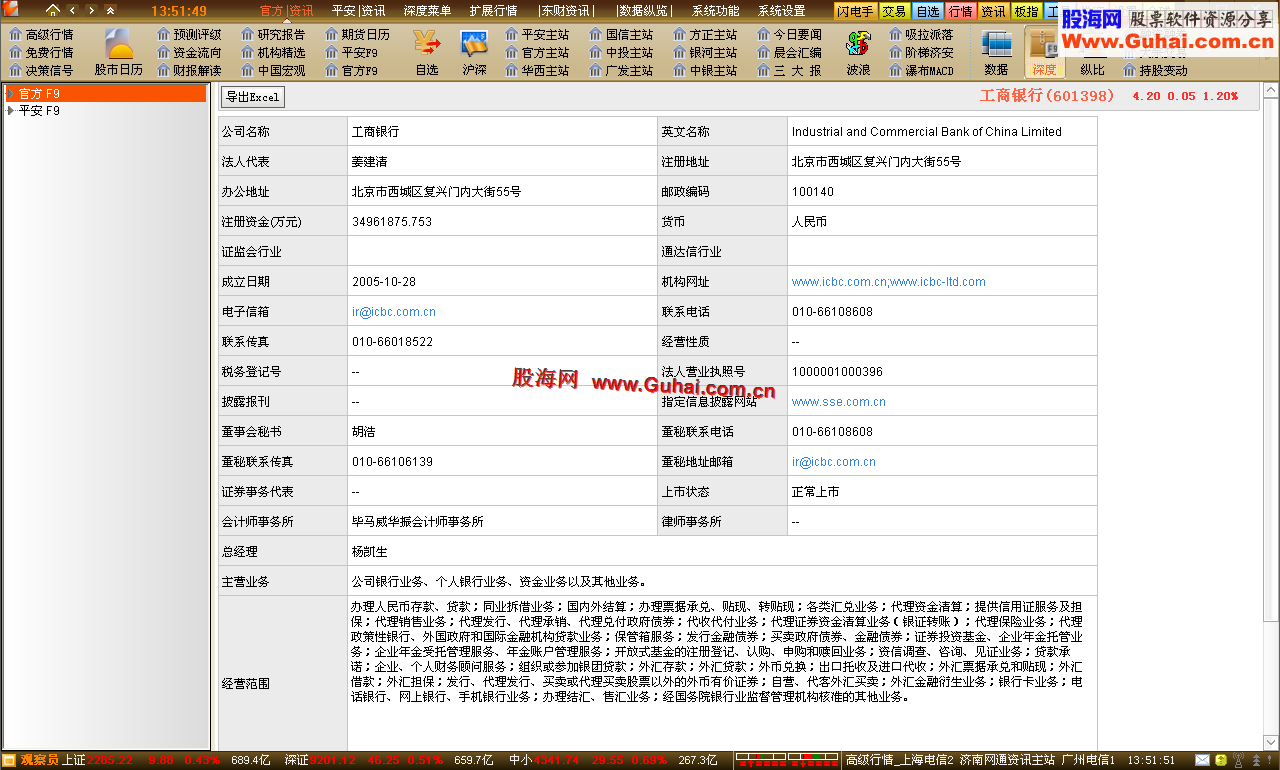
Task: Open 免费行情 free quotes
Action: (x=41, y=52)
